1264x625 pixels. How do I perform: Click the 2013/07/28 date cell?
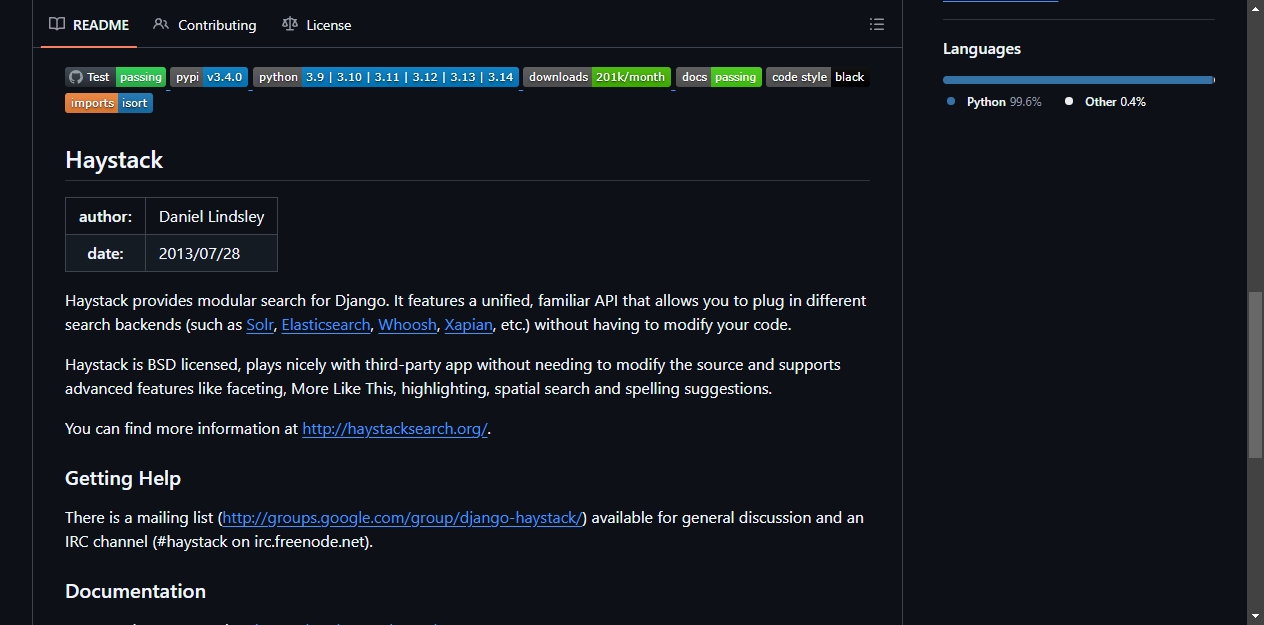(x=212, y=254)
